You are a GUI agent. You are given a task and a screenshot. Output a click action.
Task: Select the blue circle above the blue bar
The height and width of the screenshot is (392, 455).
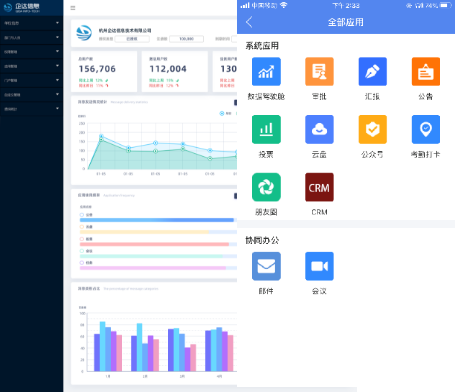click(82, 215)
